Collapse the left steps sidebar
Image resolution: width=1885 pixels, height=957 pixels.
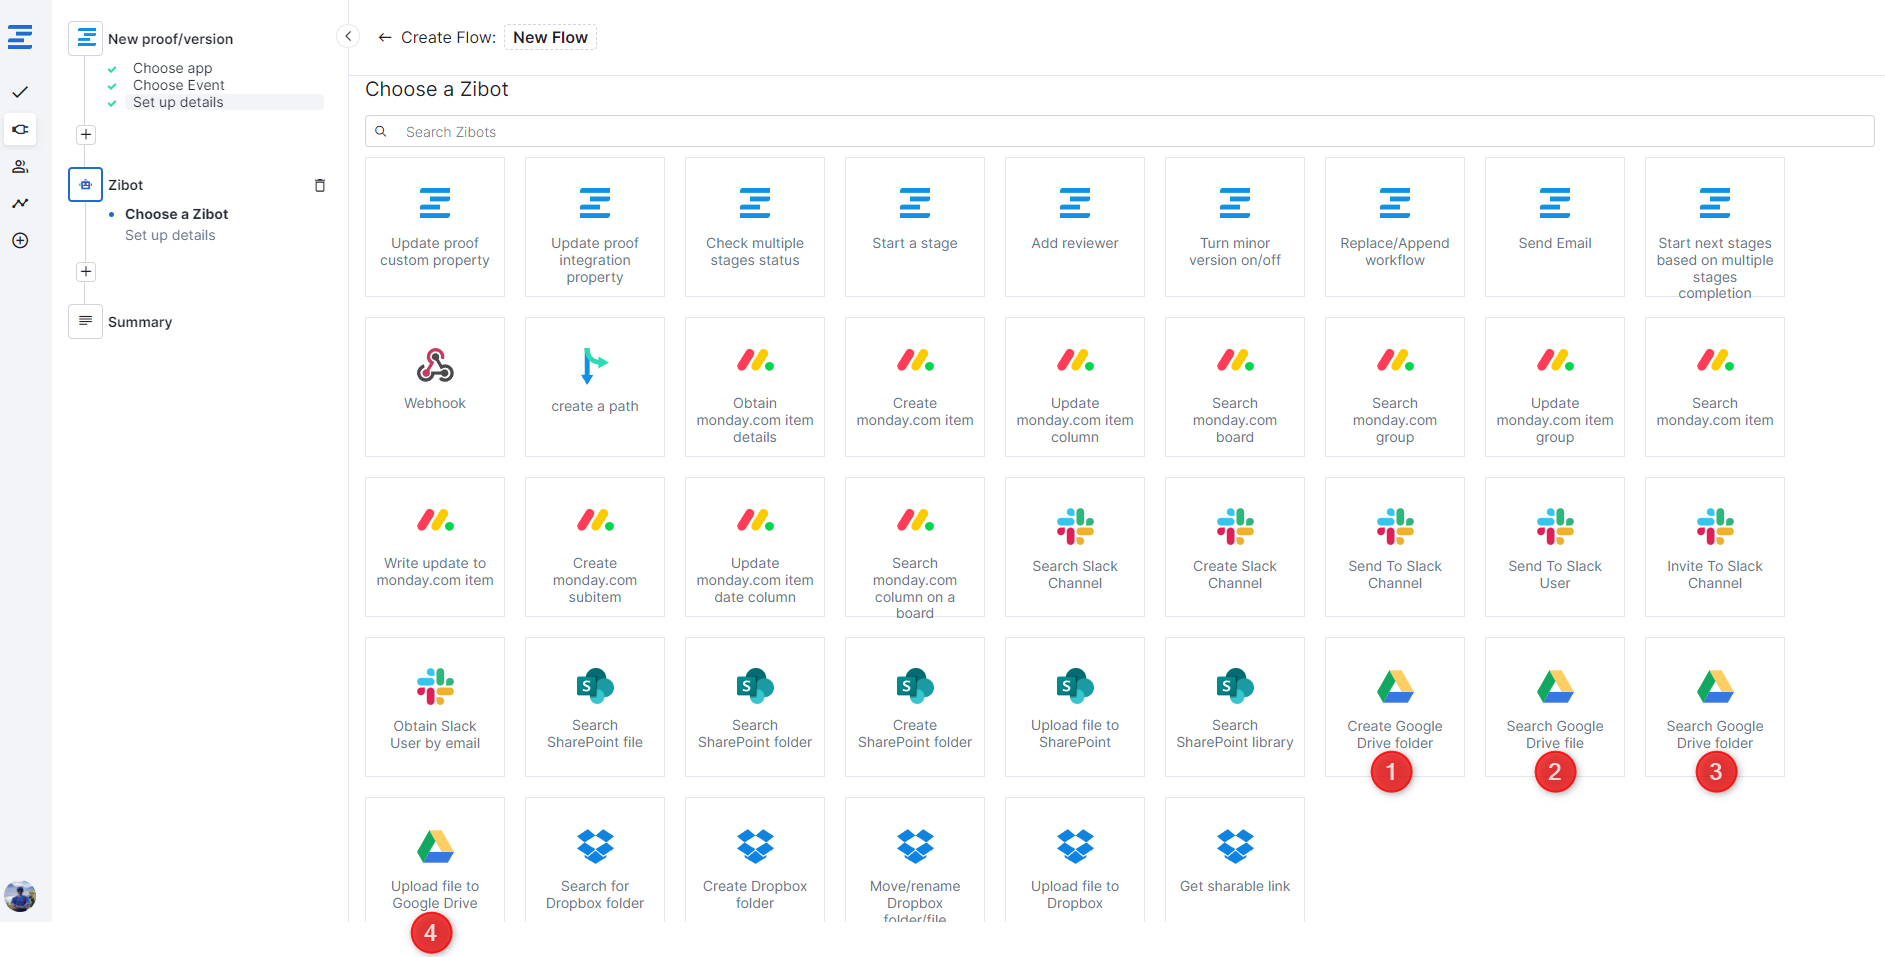click(x=348, y=37)
